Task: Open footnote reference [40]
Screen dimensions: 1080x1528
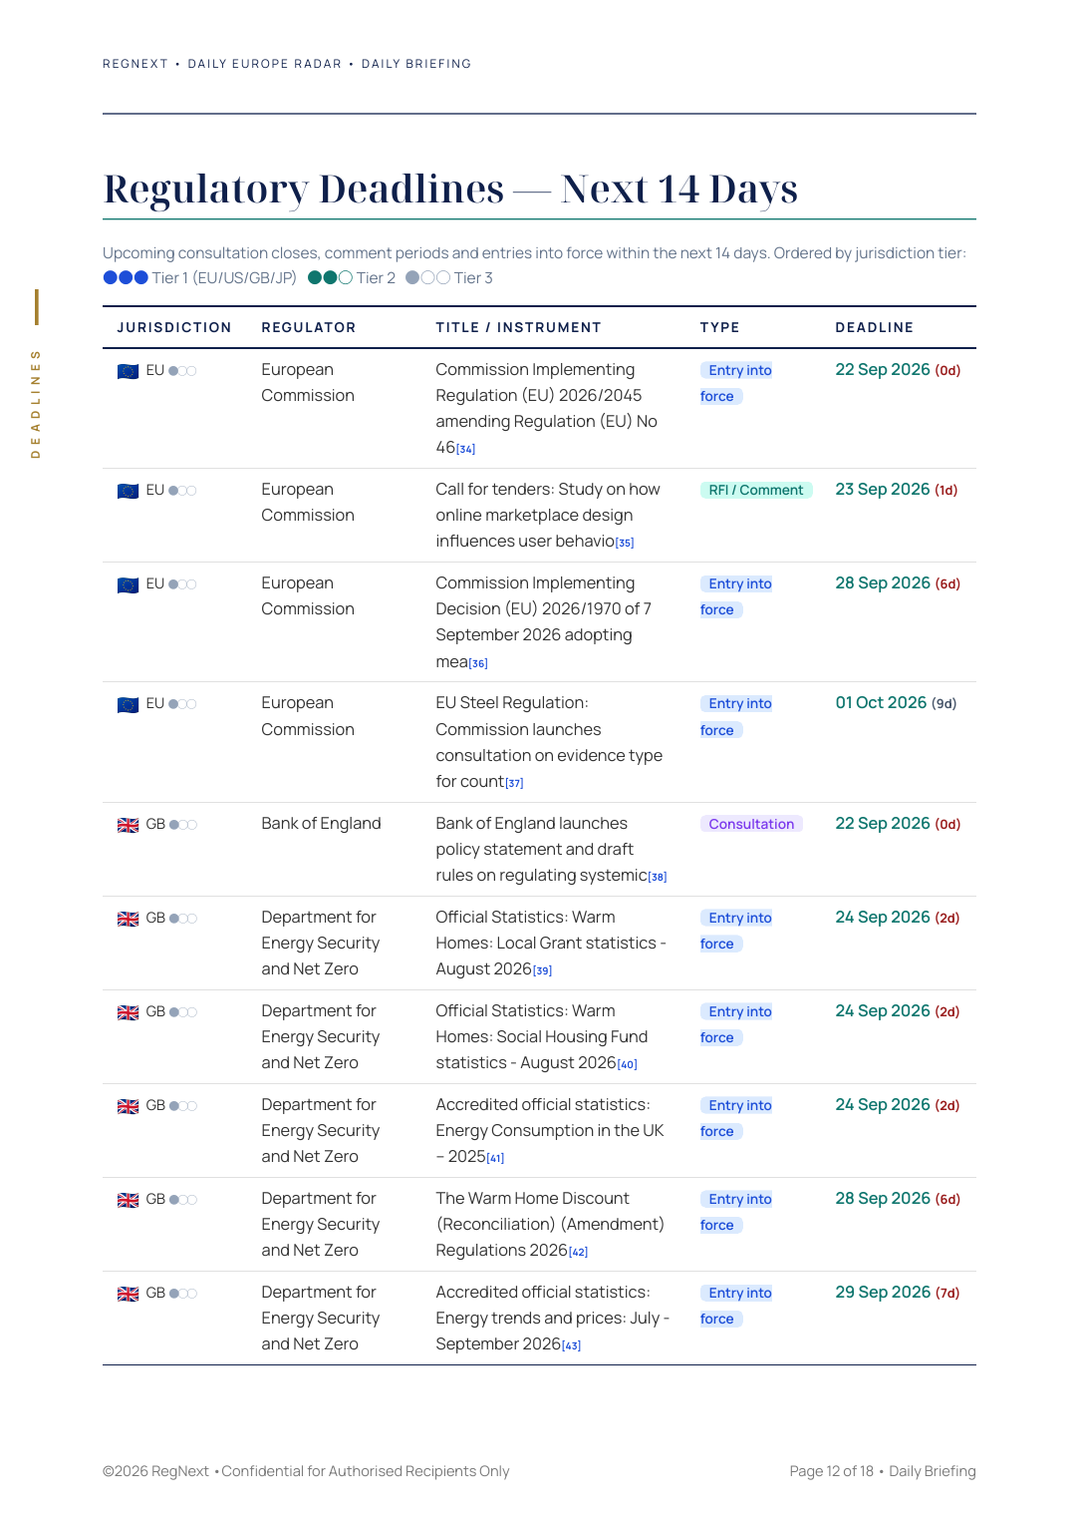Action: pos(627,1064)
